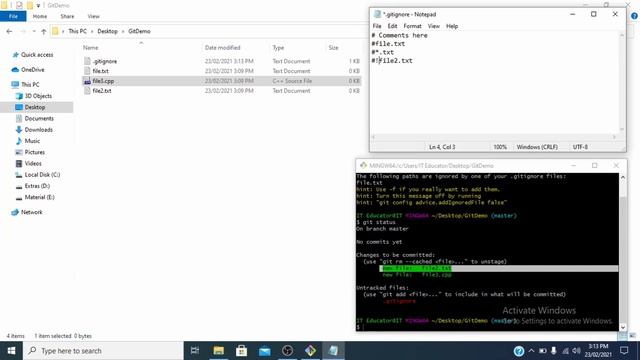This screenshot has width=640, height=360.
Task: Open Task View on the taskbar
Action: tap(195, 351)
